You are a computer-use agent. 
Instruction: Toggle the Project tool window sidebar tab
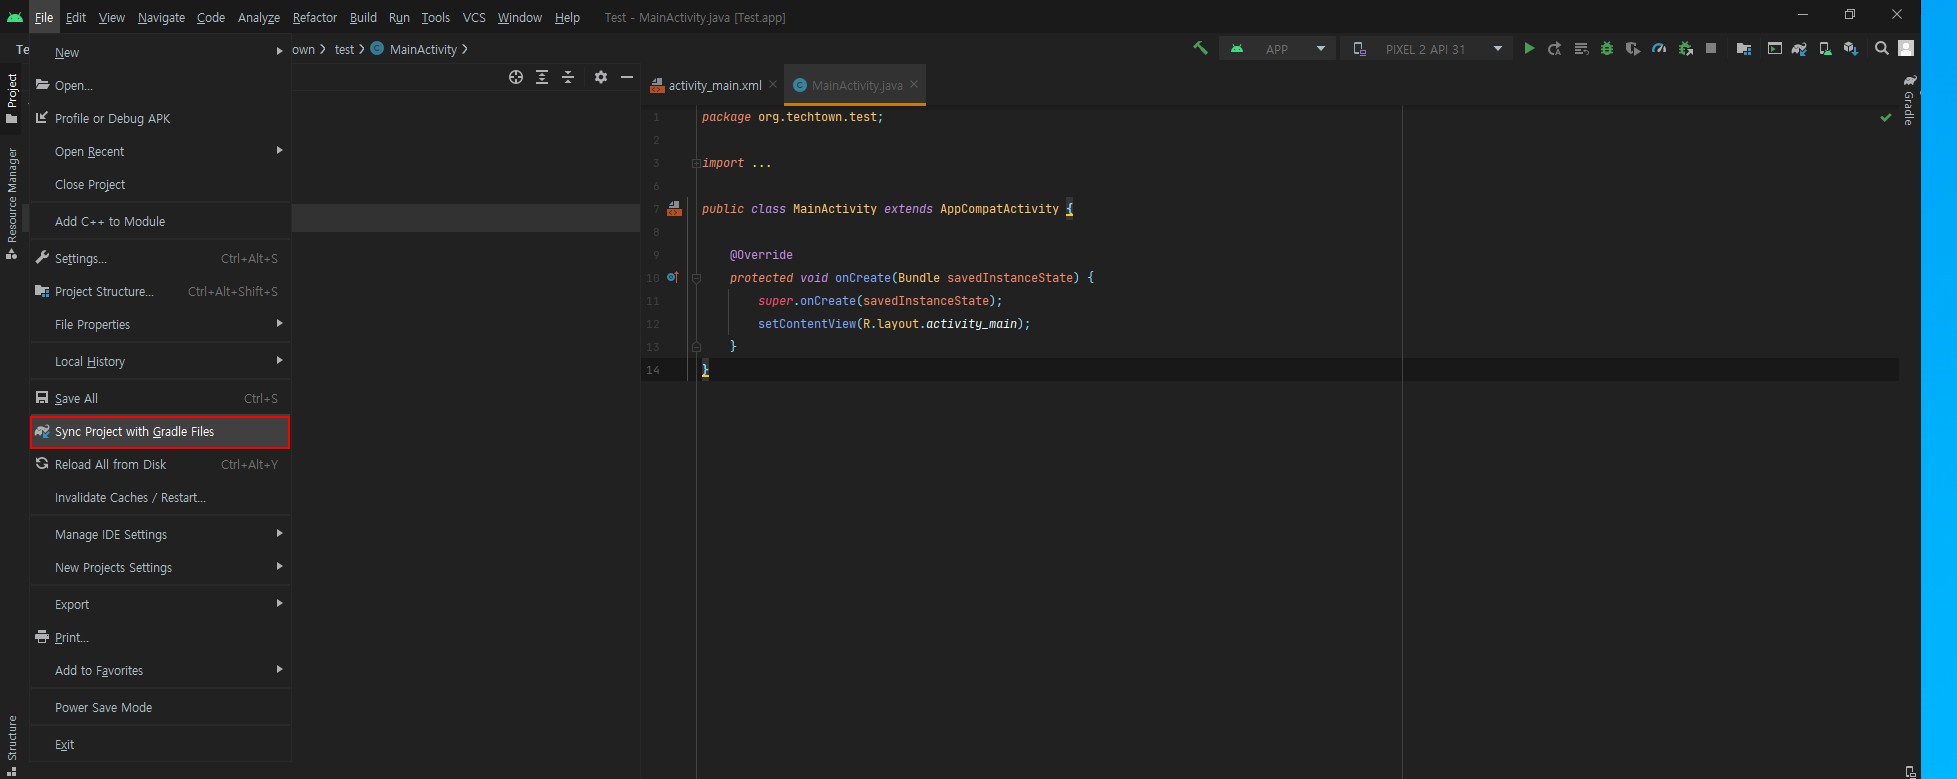pyautogui.click(x=12, y=97)
